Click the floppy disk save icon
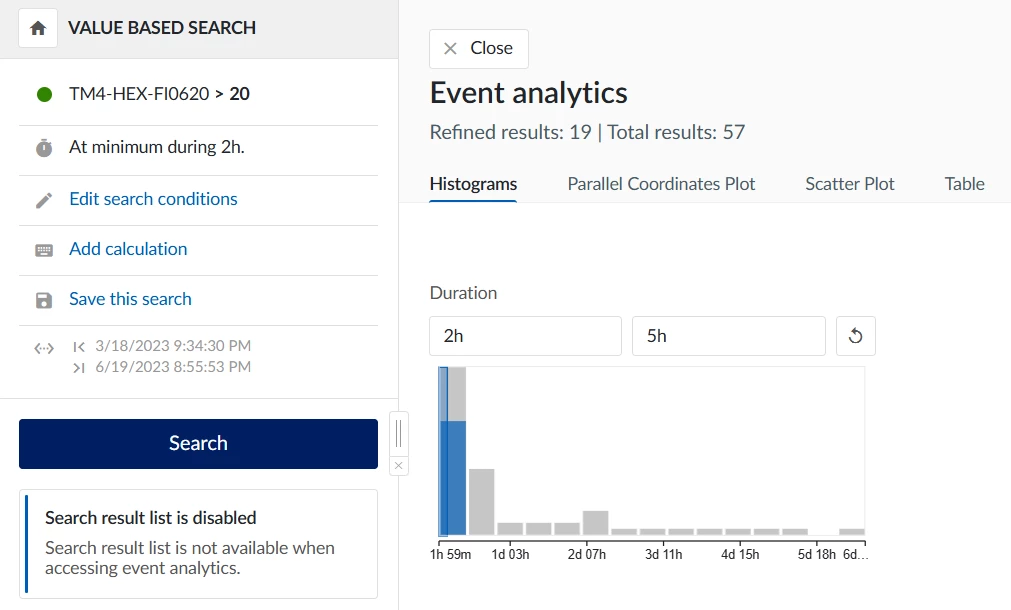Viewport: 1011px width, 610px height. 44,300
